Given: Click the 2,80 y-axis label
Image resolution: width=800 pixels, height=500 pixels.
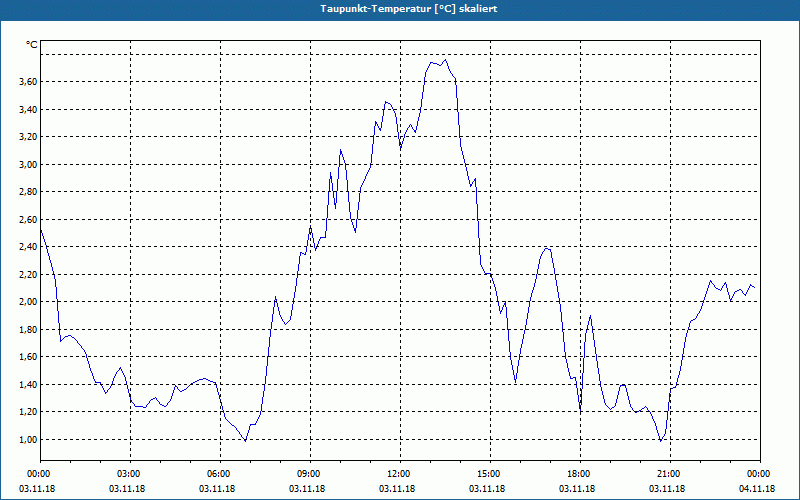Looking at the screenshot, I should [x=28, y=192].
